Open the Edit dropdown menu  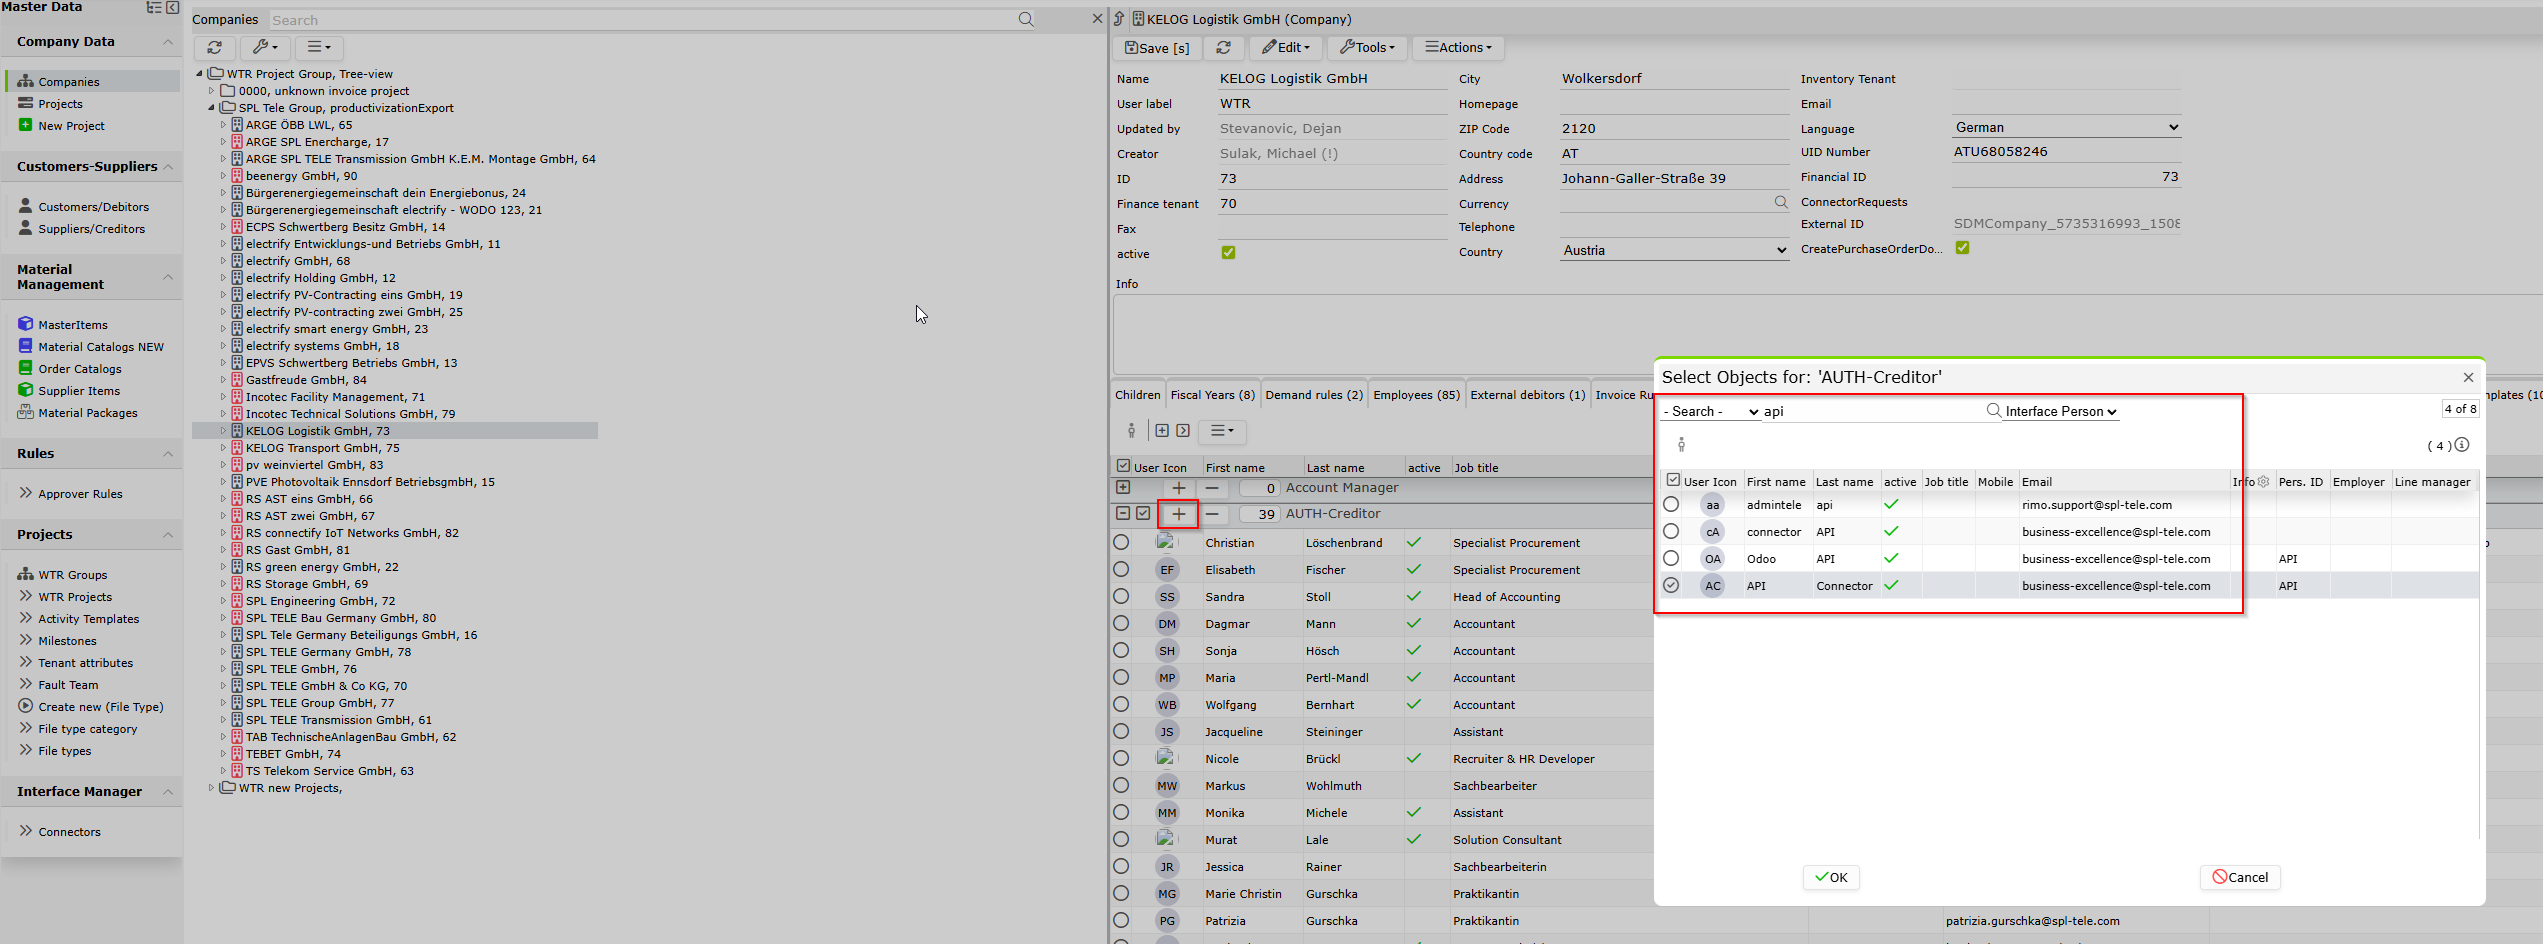pos(1285,47)
